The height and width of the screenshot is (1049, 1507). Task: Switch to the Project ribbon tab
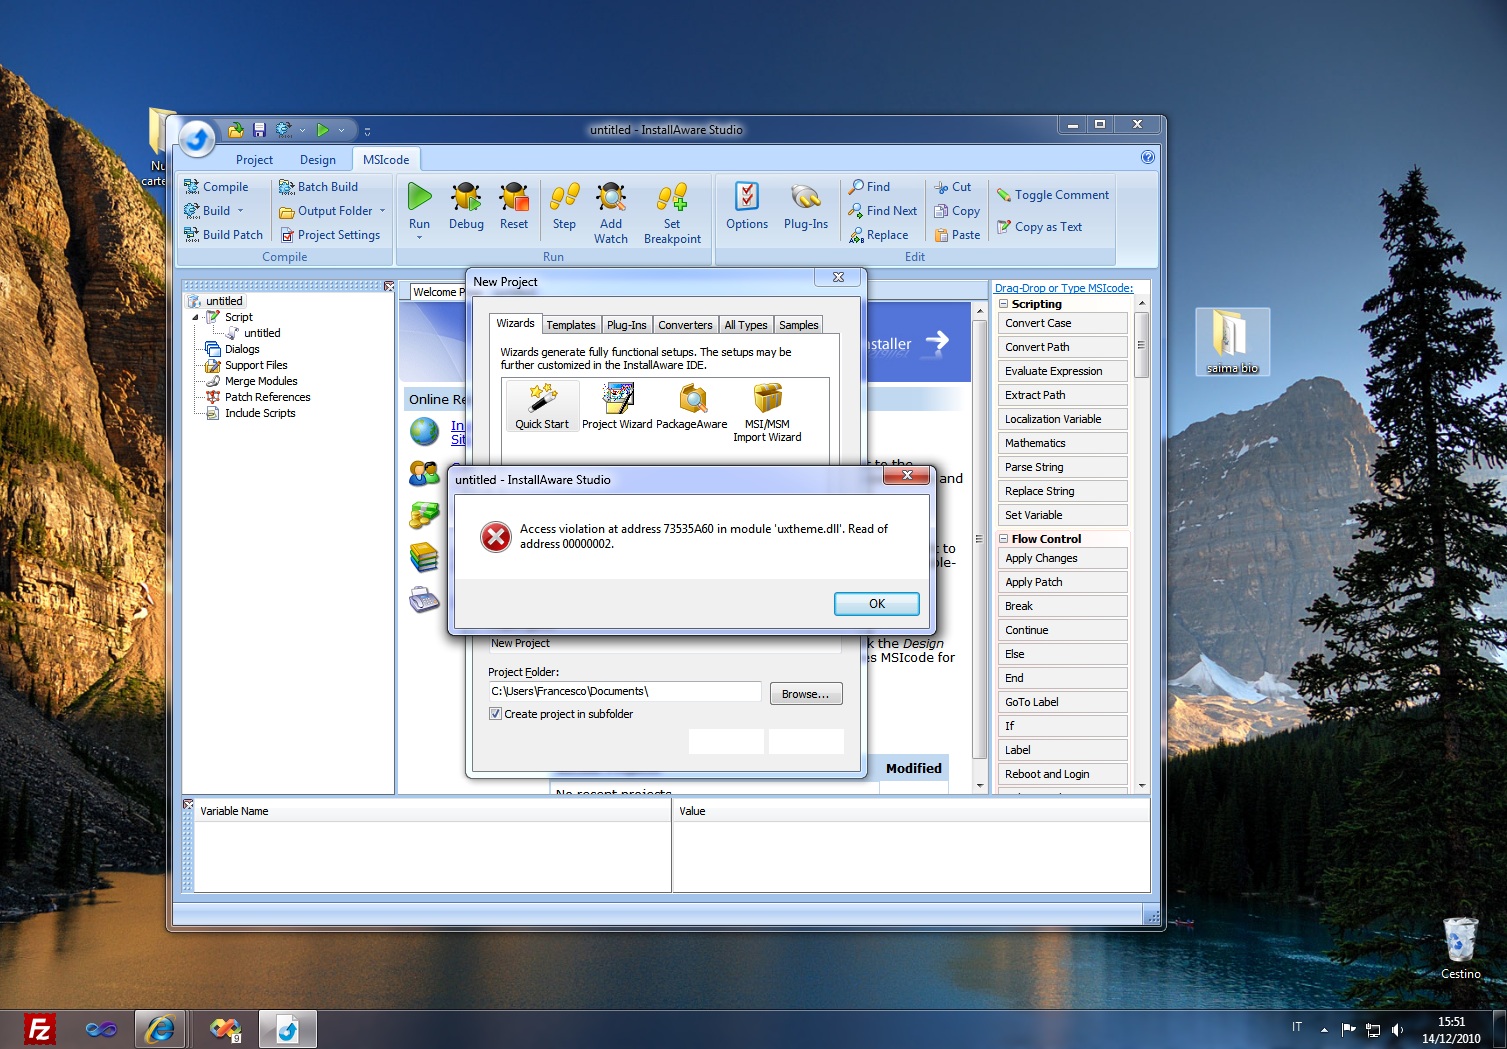(254, 160)
